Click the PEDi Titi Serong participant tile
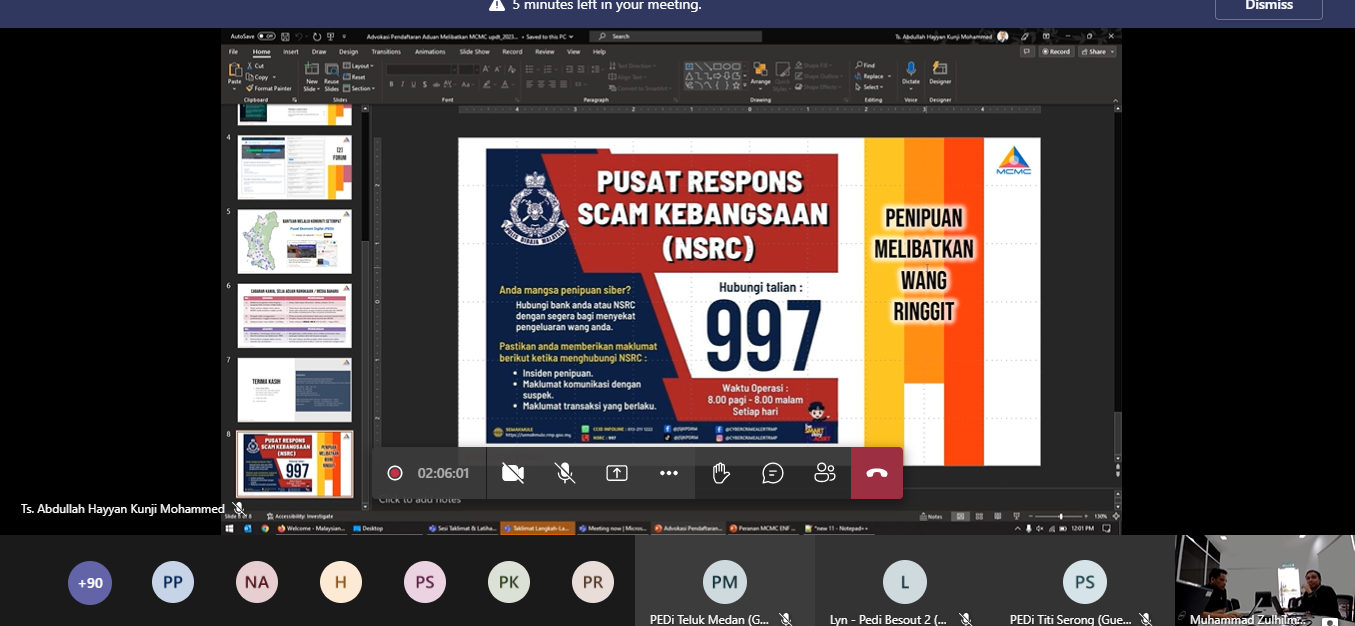Image resolution: width=1355 pixels, height=626 pixels. point(1085,581)
